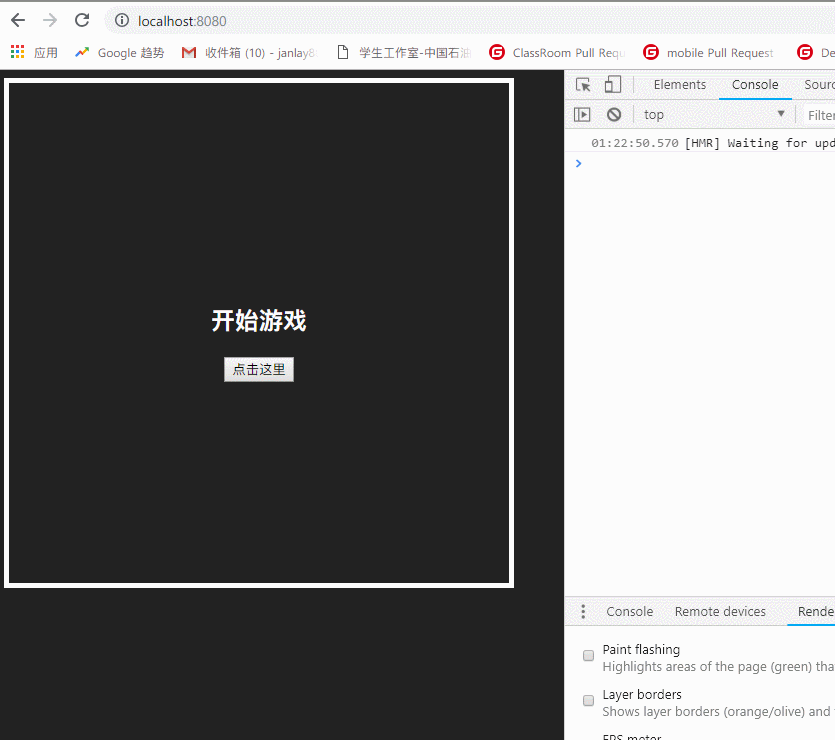
Task: Click the mobile Pull Request red icon
Action: [x=651, y=52]
